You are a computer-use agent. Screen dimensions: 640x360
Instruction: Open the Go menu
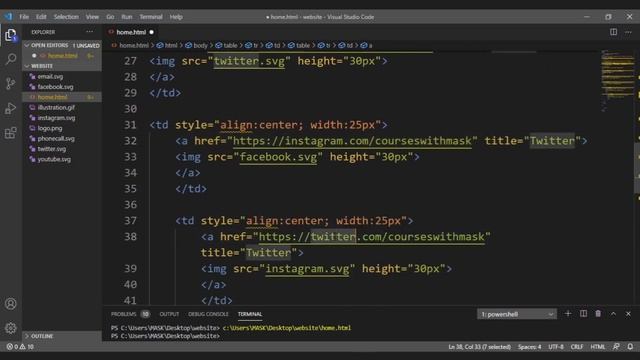pyautogui.click(x=110, y=17)
